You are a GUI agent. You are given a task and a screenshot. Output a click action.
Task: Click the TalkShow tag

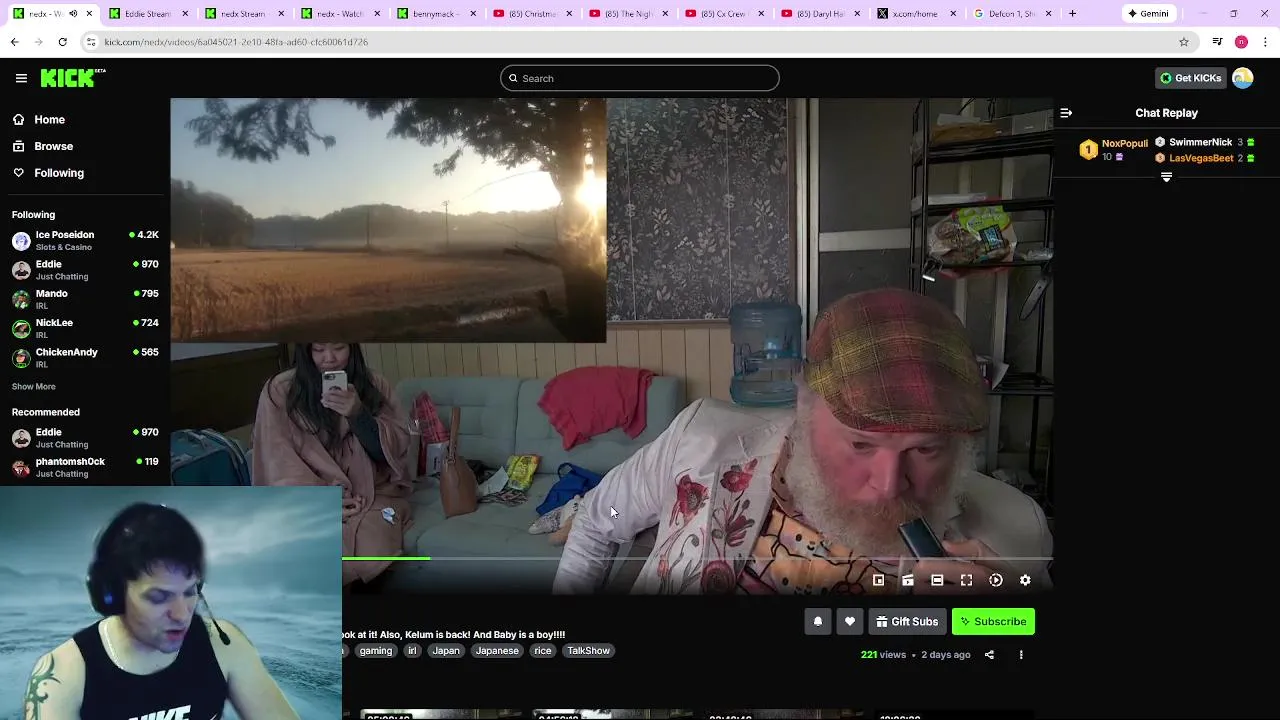pos(588,651)
